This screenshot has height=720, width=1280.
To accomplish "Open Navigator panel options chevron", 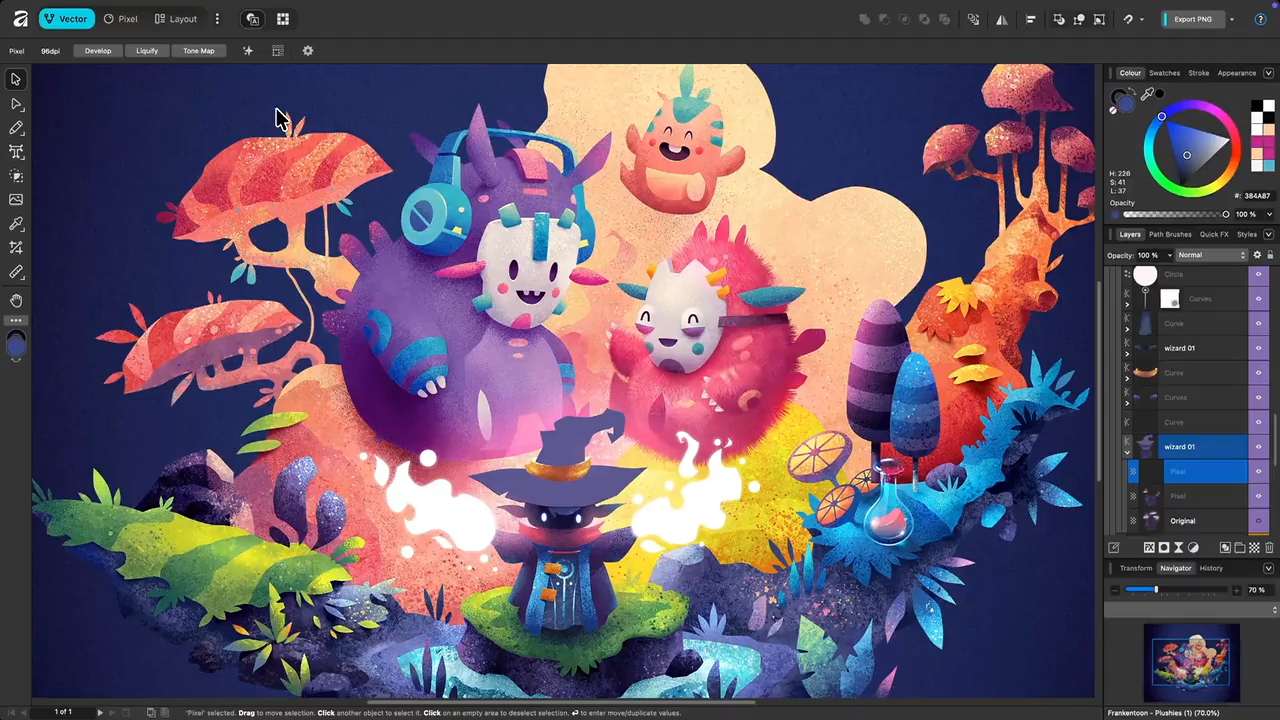I will click(x=1269, y=568).
